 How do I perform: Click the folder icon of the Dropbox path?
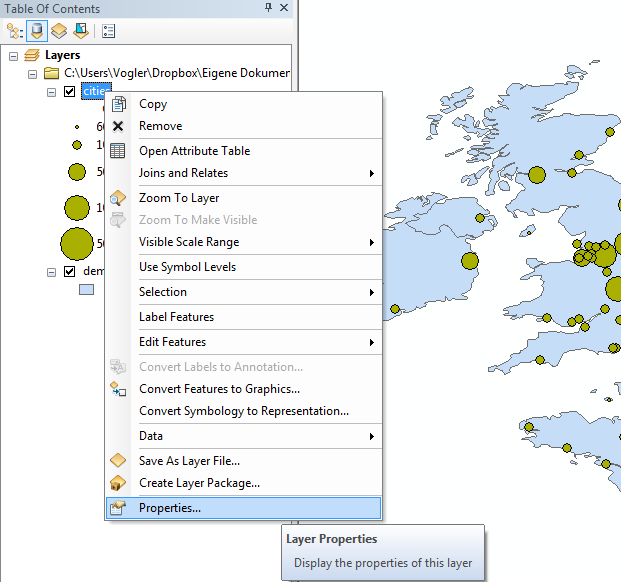(x=51, y=73)
